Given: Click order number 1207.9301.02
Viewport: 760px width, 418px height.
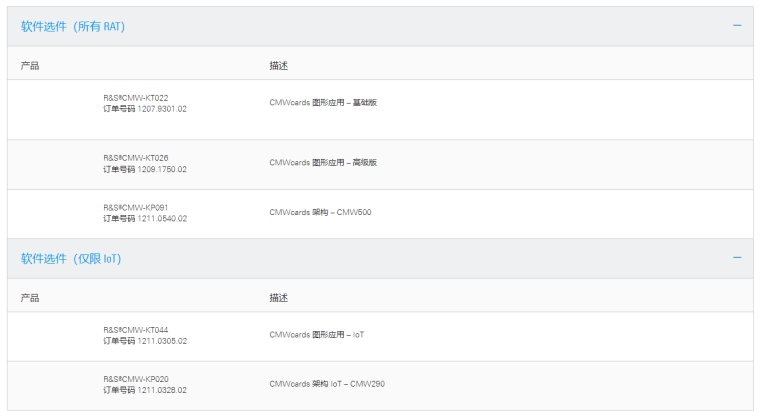Looking at the screenshot, I should coord(162,109).
